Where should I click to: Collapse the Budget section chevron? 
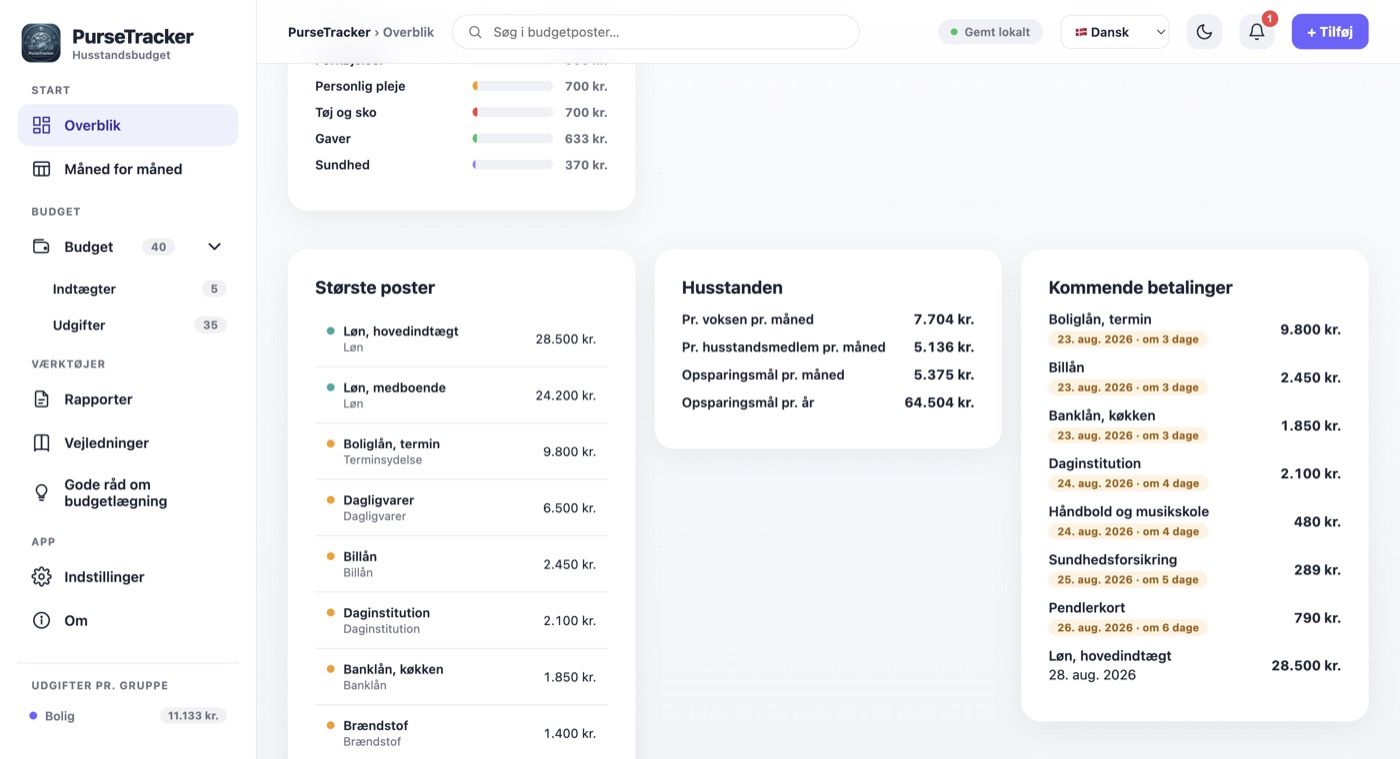(x=214, y=246)
